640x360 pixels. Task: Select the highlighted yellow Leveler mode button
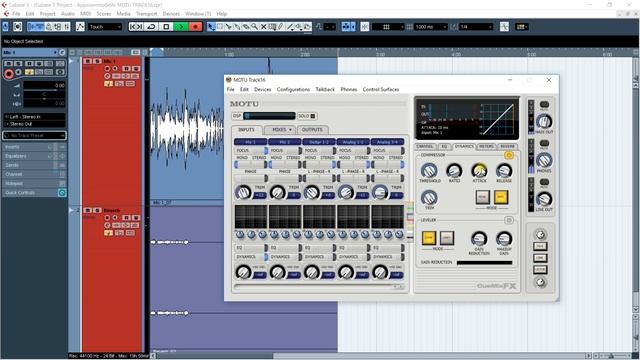click(x=429, y=238)
